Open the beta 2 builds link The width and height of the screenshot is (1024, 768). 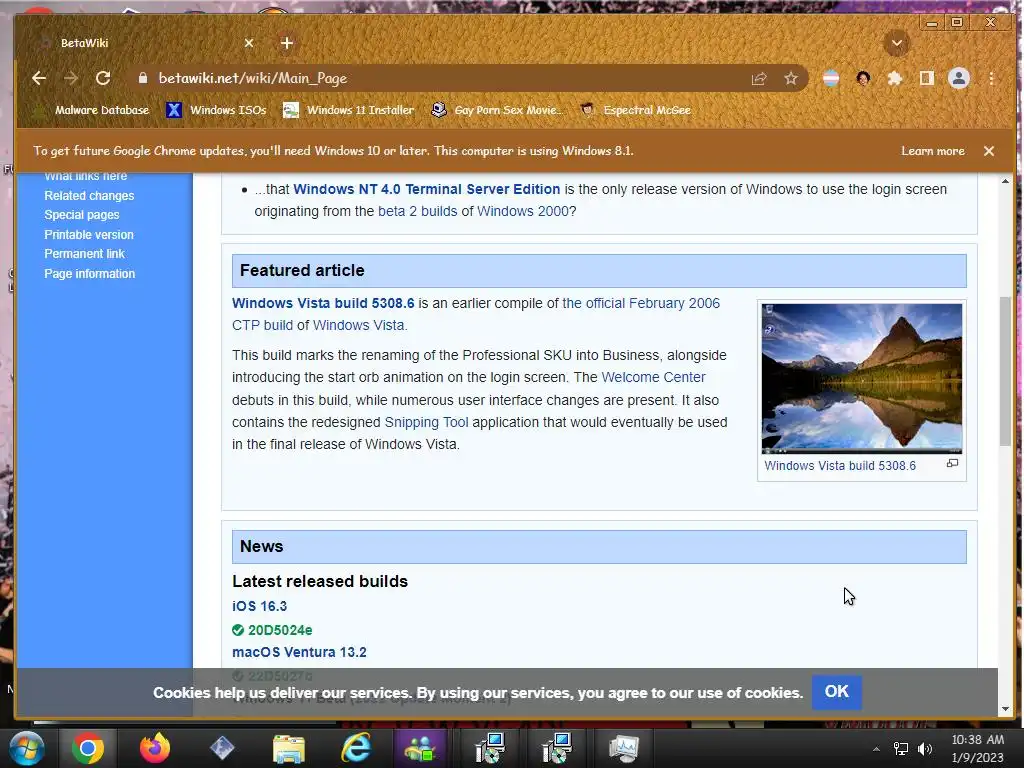(417, 212)
